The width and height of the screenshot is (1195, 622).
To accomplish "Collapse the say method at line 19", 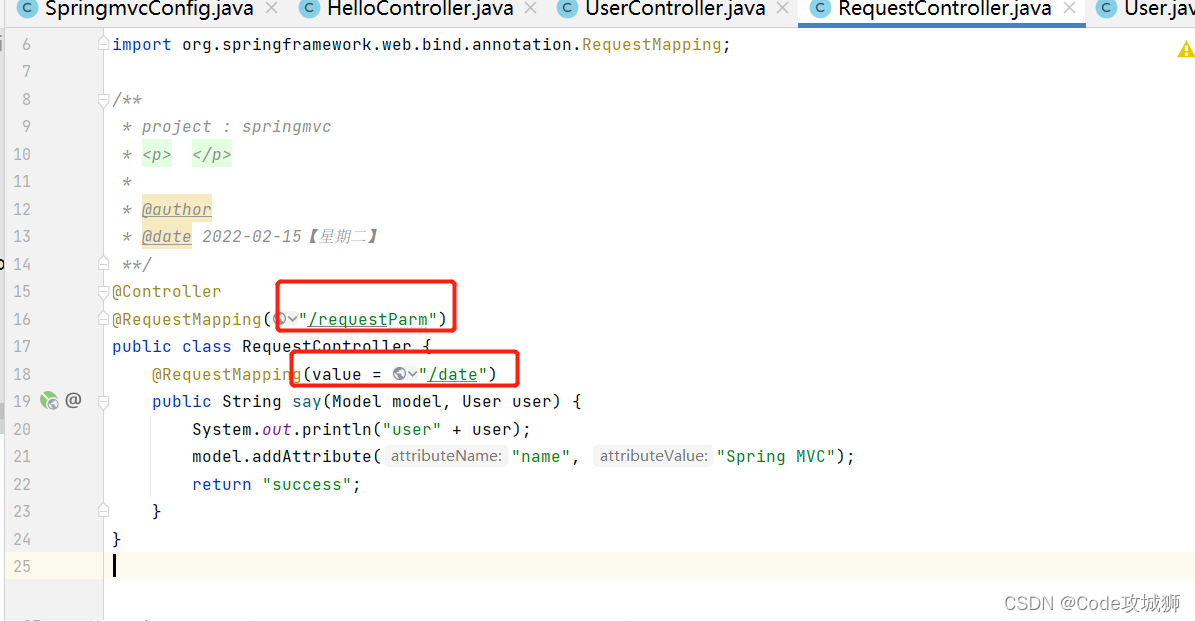I will click(x=104, y=402).
